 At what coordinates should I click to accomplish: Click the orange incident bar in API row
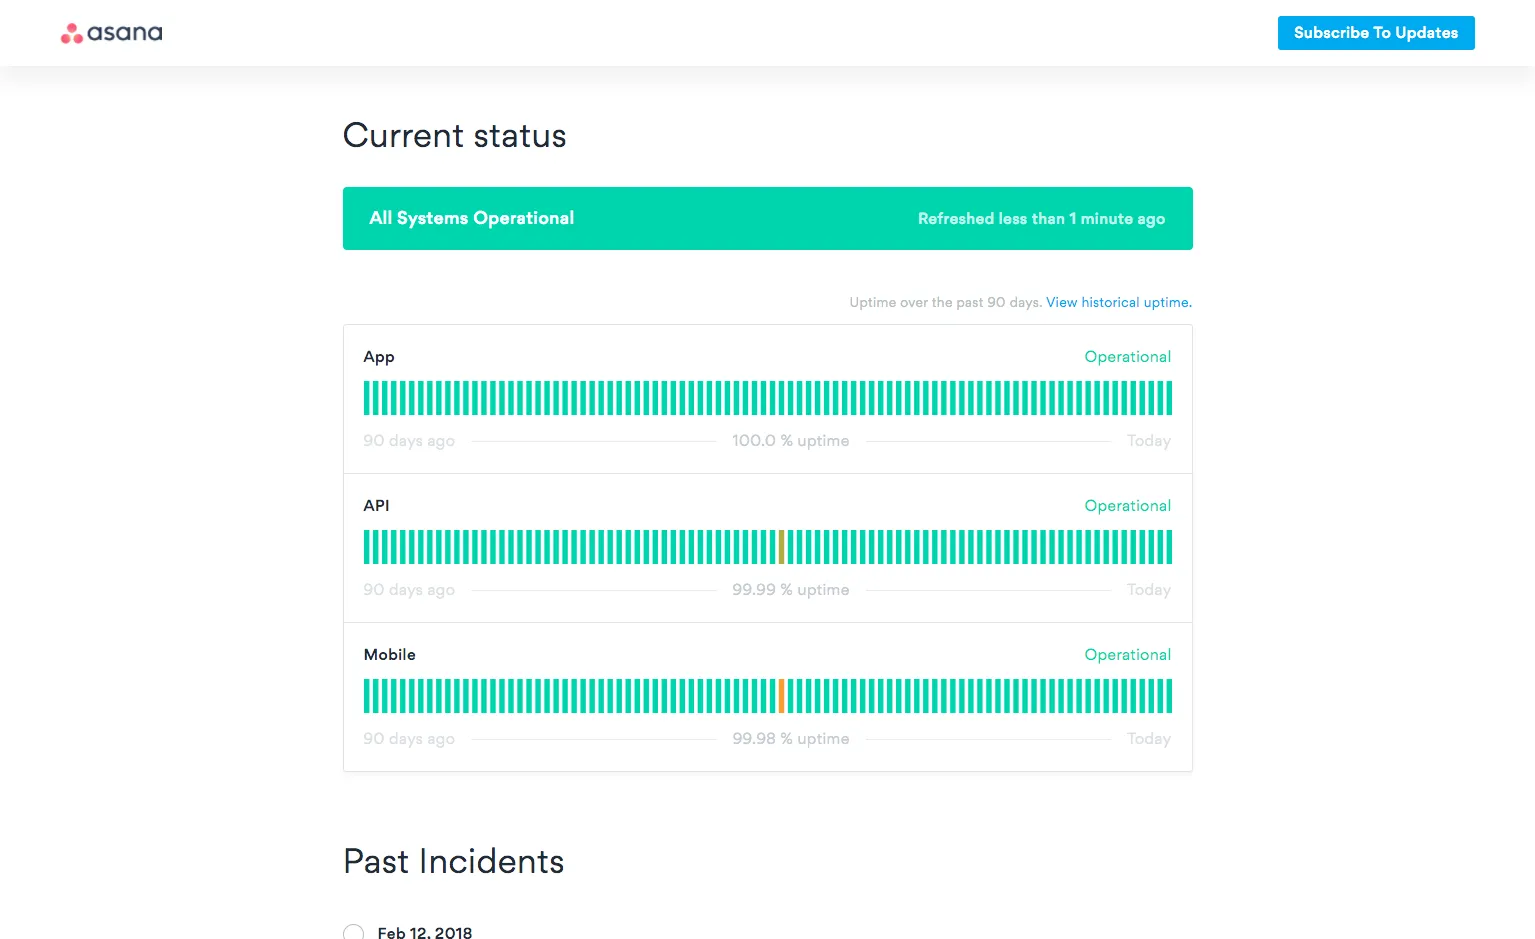[x=781, y=547]
